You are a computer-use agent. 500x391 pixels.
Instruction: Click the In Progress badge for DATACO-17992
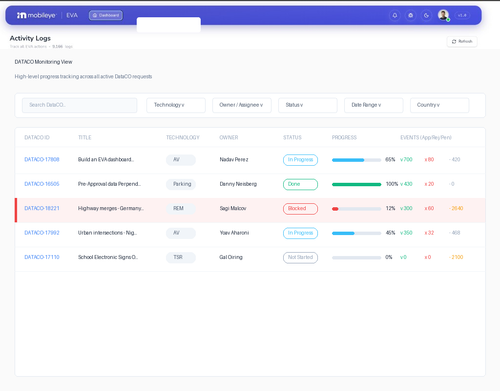tap(300, 233)
